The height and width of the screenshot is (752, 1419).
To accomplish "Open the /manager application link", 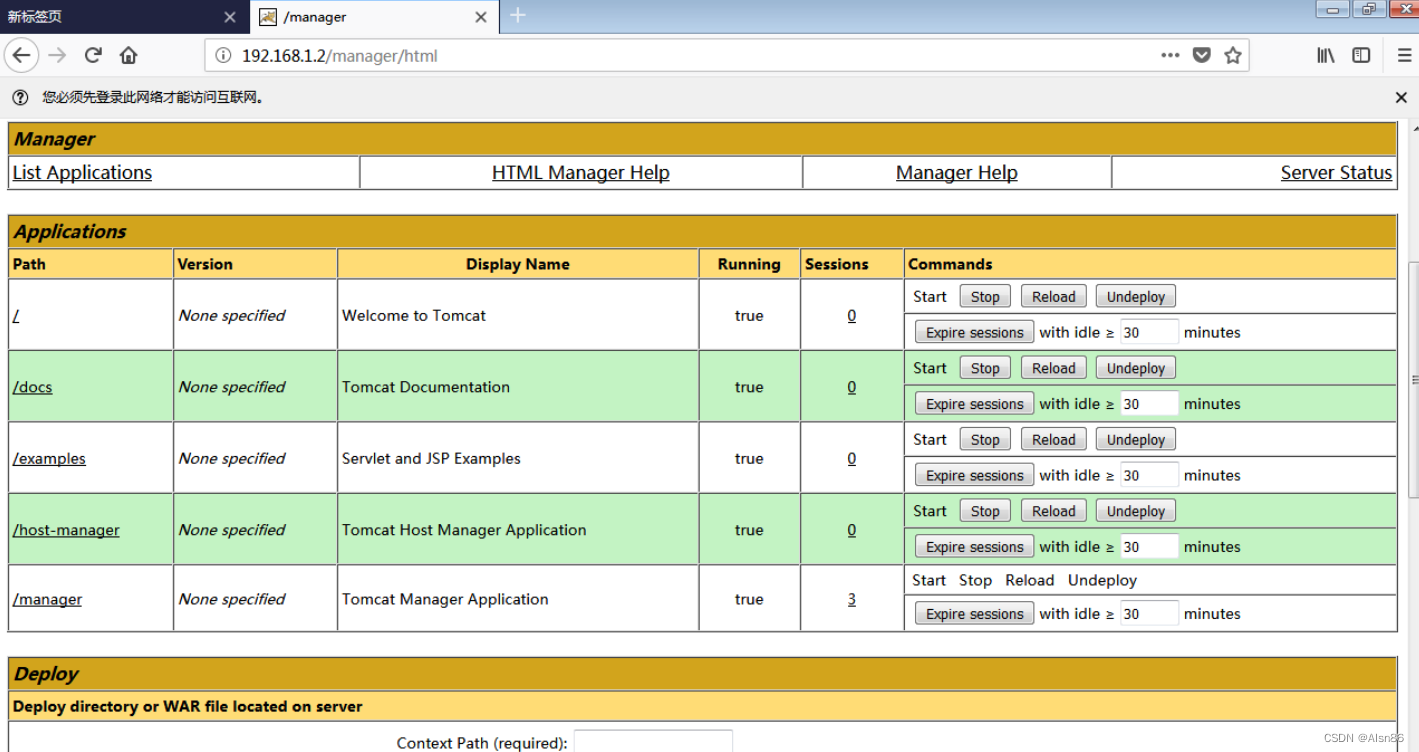I will (47, 599).
